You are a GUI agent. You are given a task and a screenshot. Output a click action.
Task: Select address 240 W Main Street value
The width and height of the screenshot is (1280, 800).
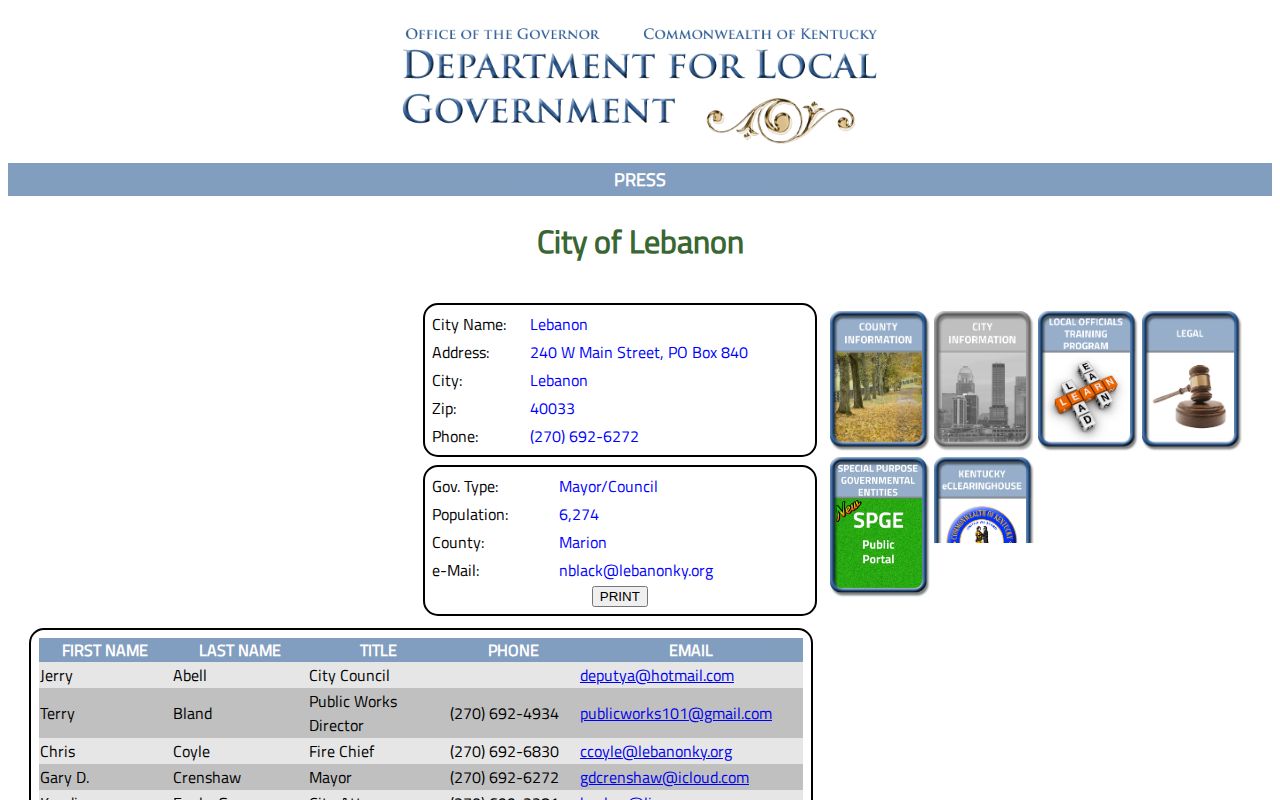639,353
